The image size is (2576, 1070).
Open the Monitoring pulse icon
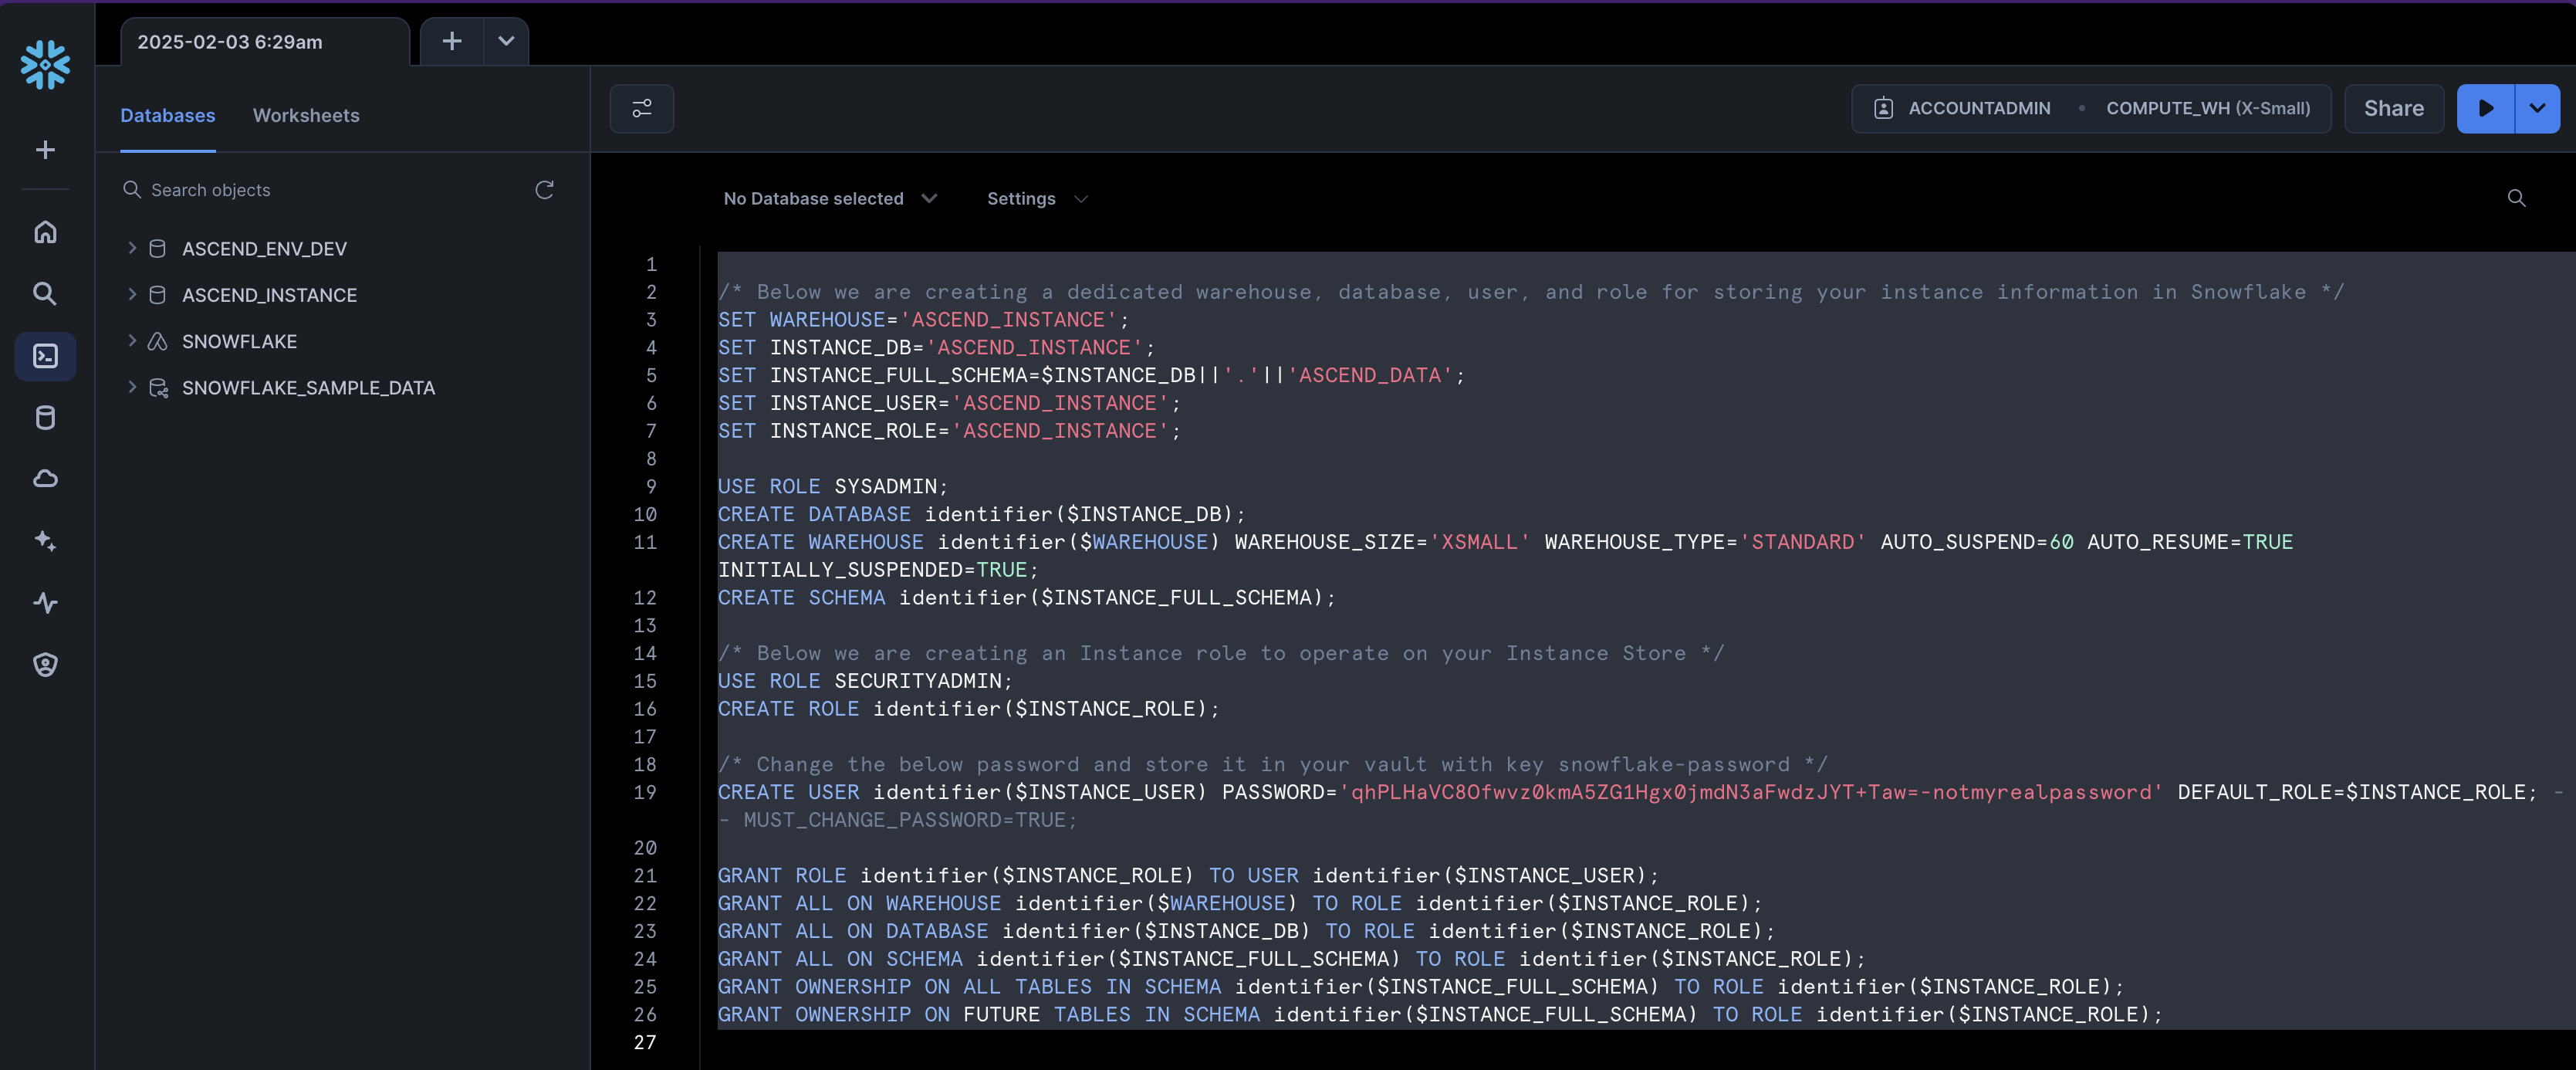(45, 603)
